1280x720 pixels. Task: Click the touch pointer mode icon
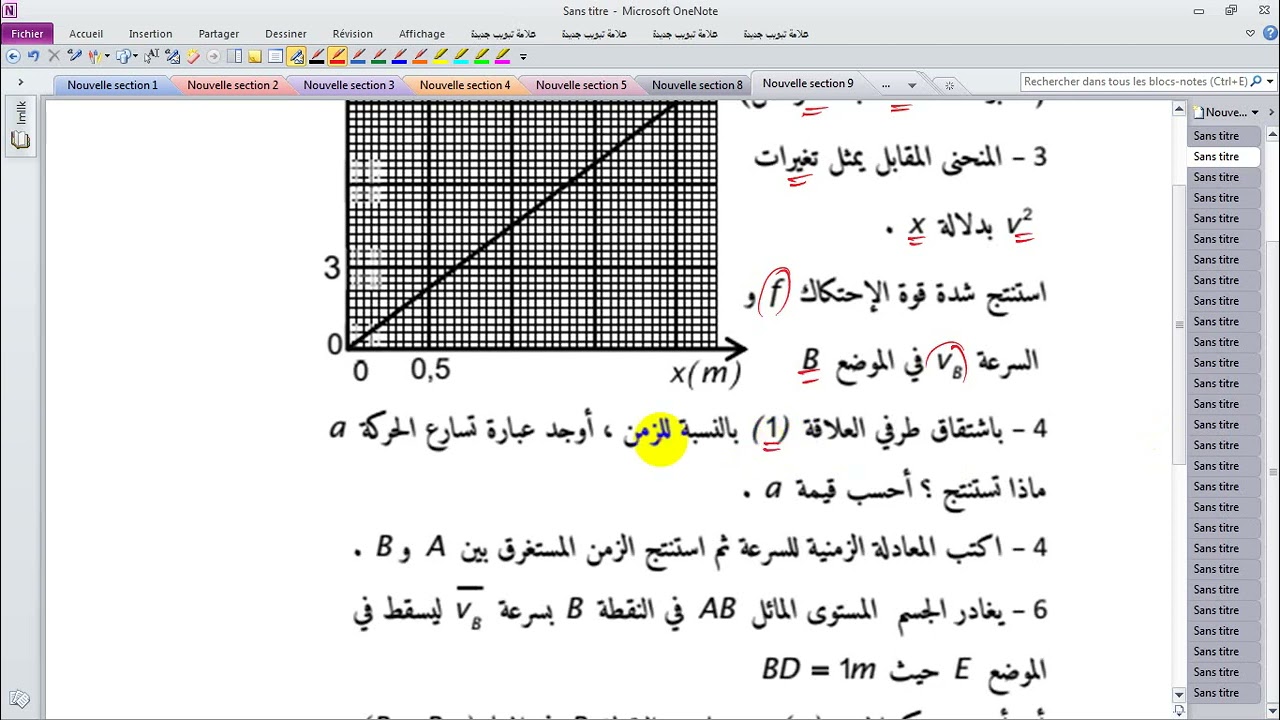coord(123,57)
